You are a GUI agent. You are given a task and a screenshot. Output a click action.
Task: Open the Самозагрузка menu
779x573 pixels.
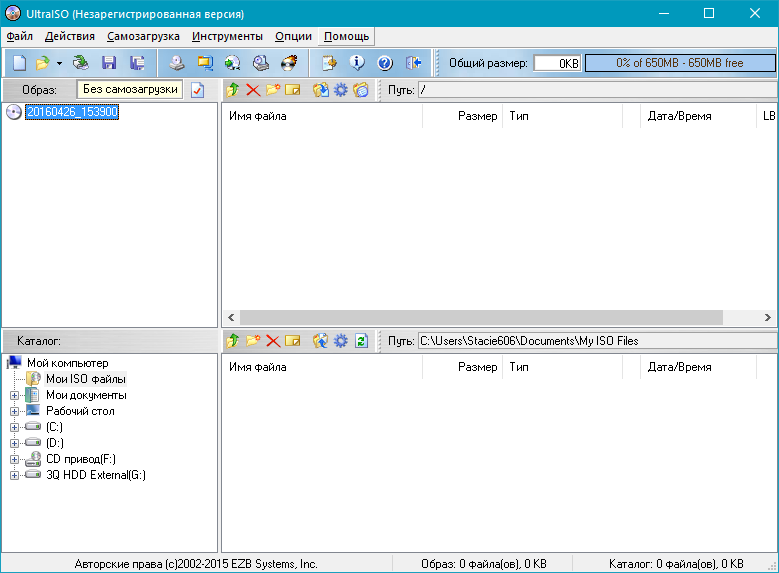pos(145,37)
